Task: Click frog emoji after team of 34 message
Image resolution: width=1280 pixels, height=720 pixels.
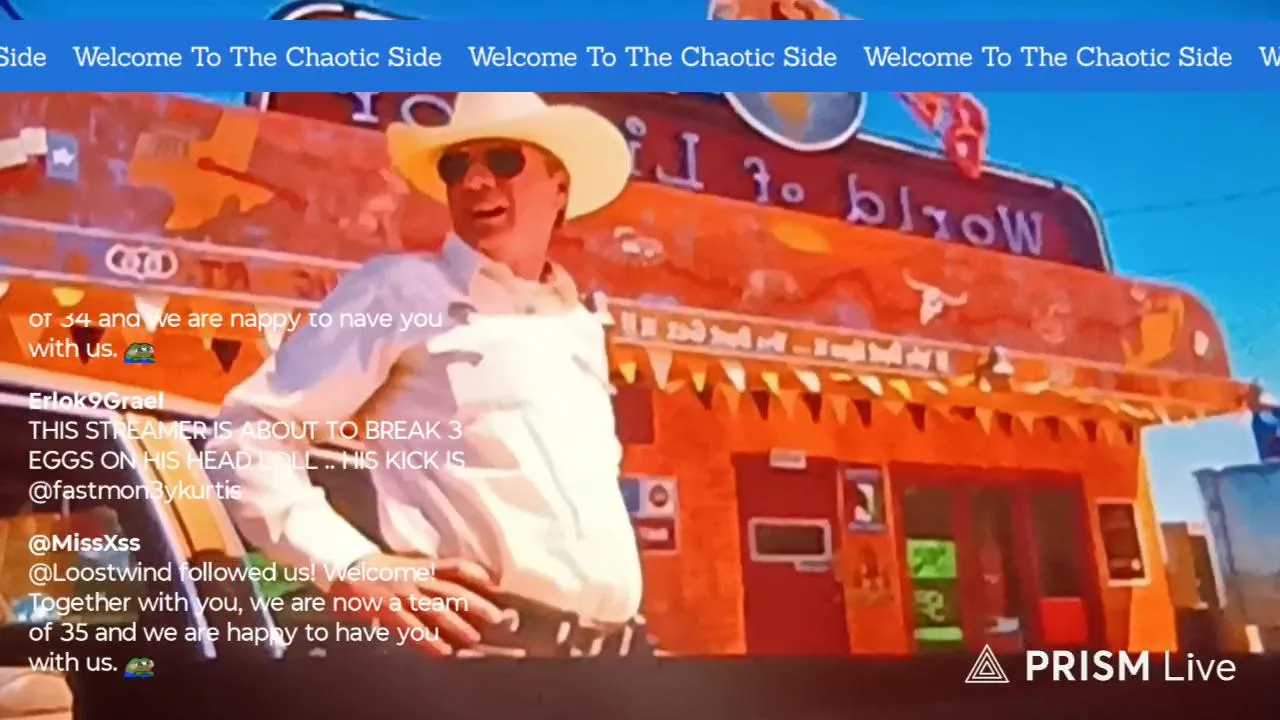Action: pyautogui.click(x=139, y=350)
